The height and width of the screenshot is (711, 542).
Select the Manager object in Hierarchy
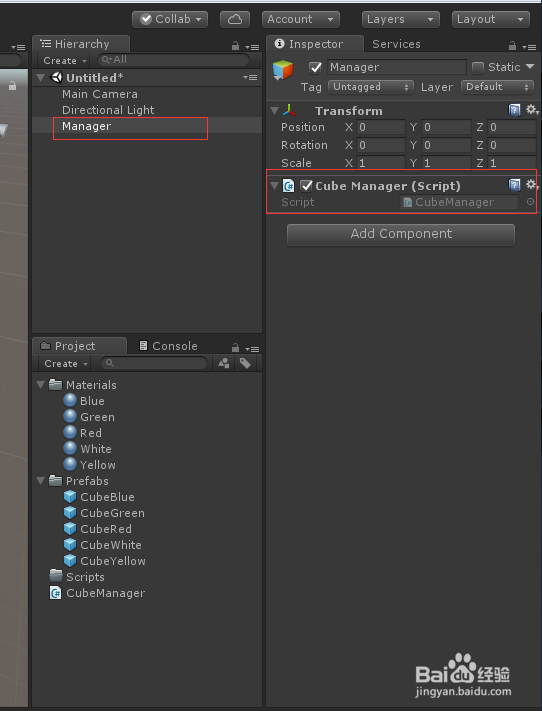pyautogui.click(x=86, y=126)
